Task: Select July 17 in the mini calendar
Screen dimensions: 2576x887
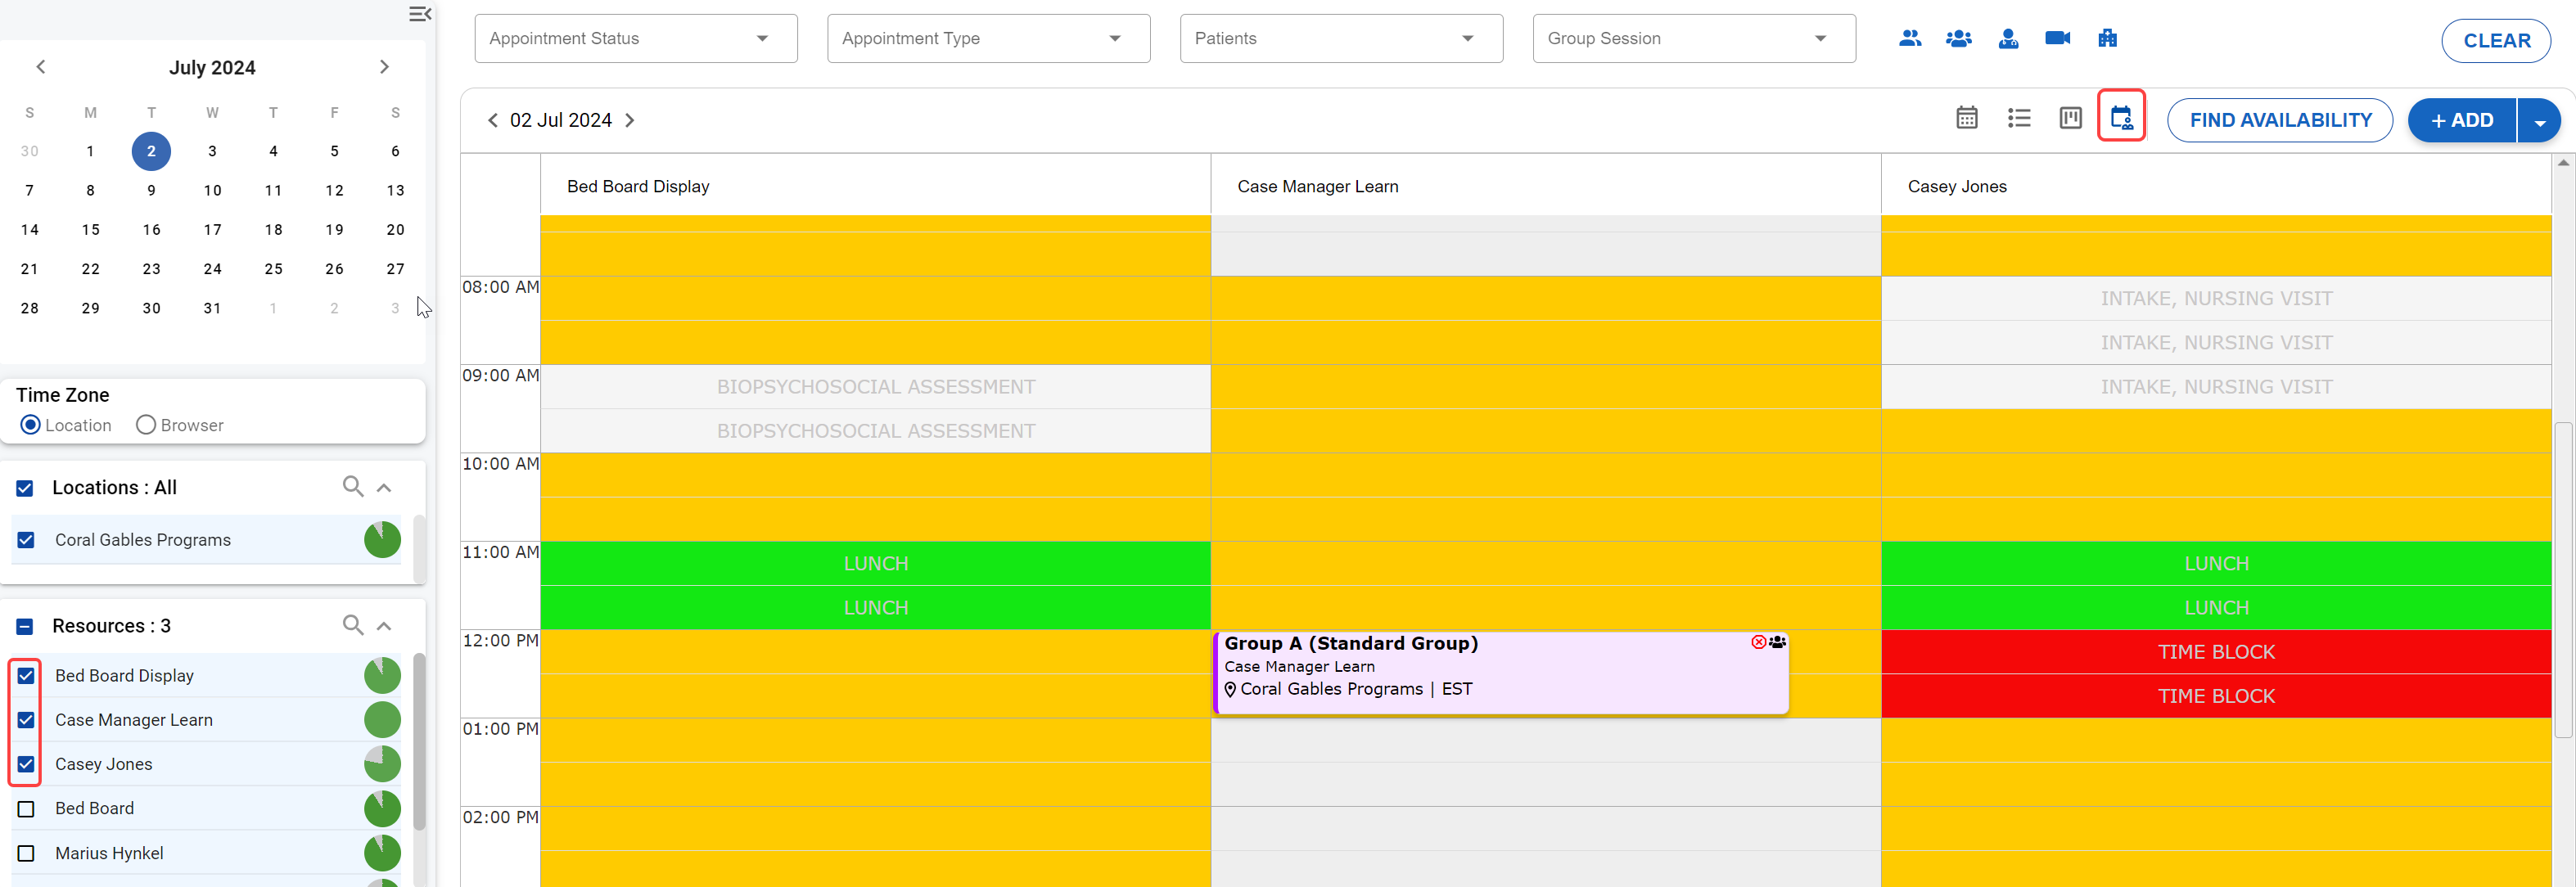Action: click(212, 229)
